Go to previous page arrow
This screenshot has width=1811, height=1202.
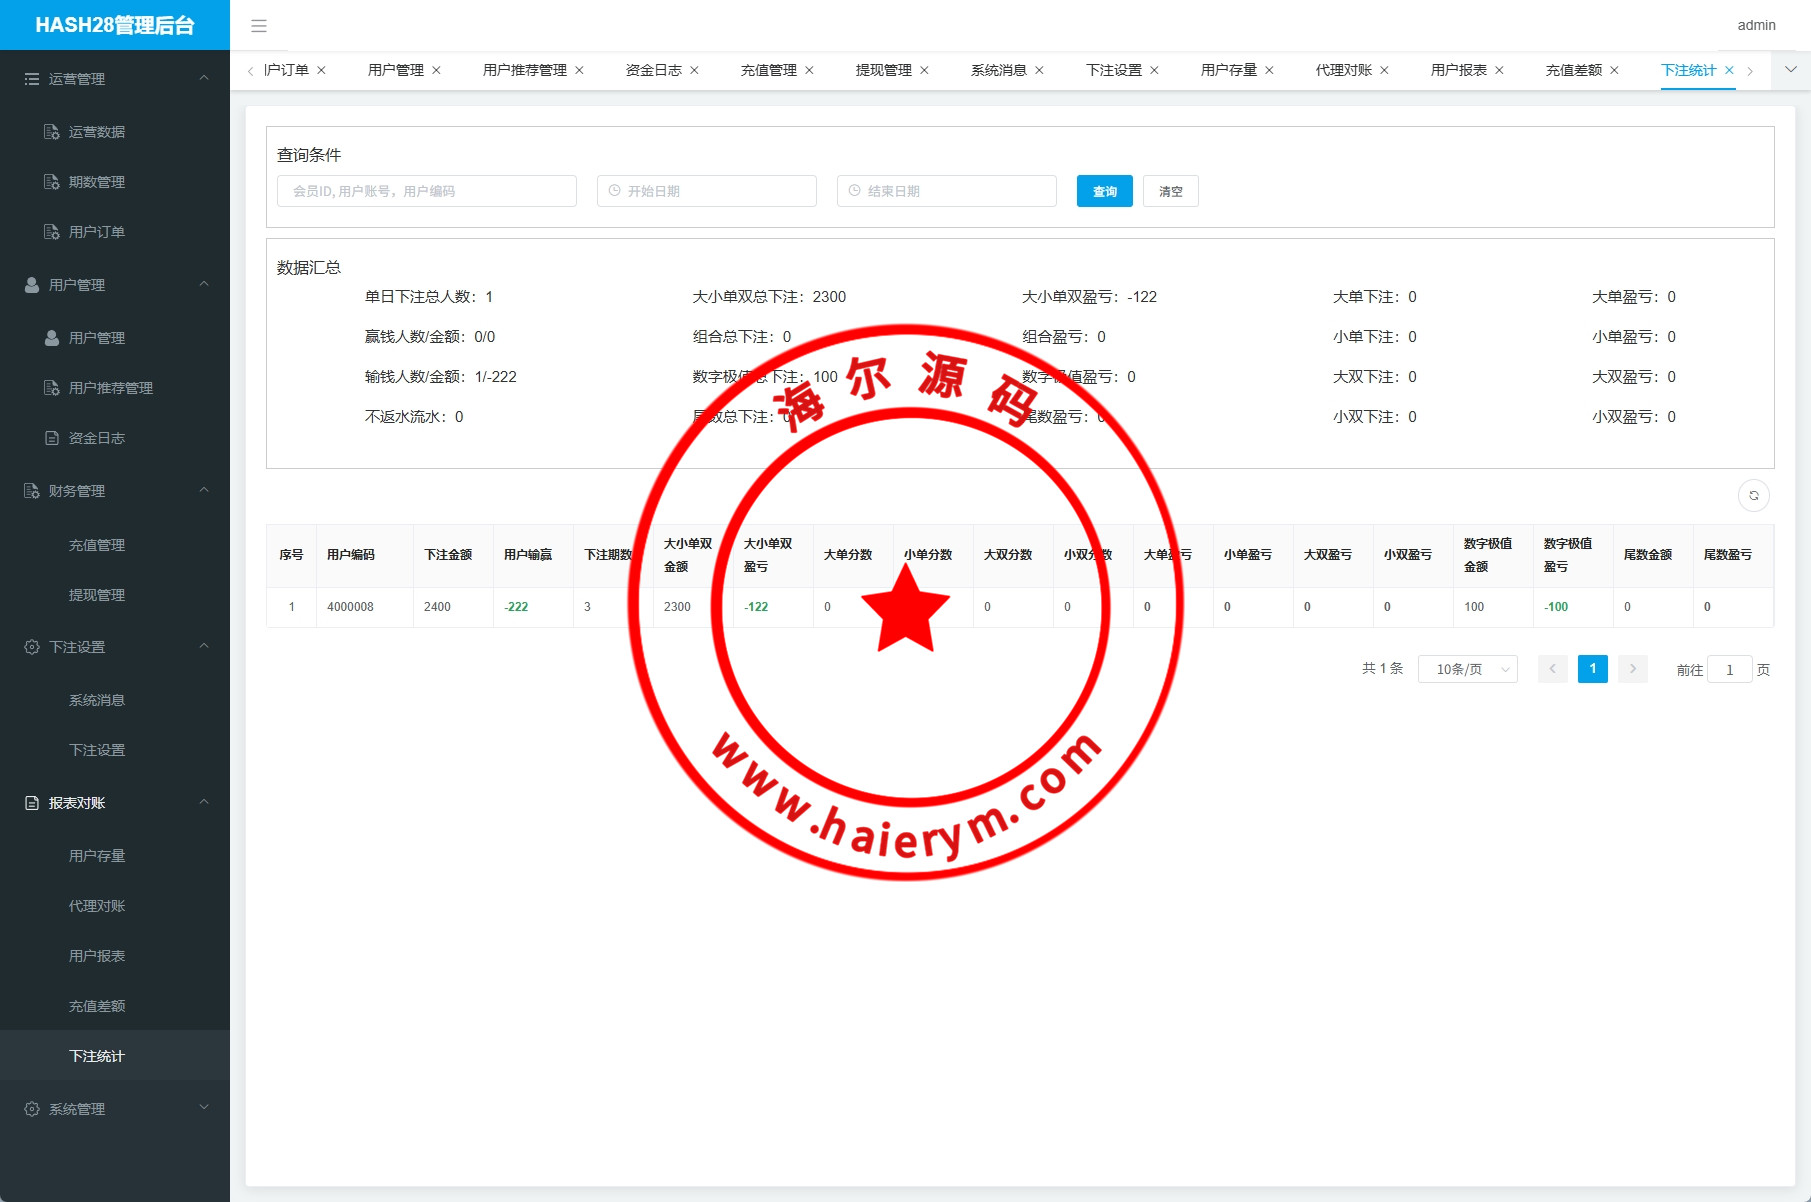1553,669
